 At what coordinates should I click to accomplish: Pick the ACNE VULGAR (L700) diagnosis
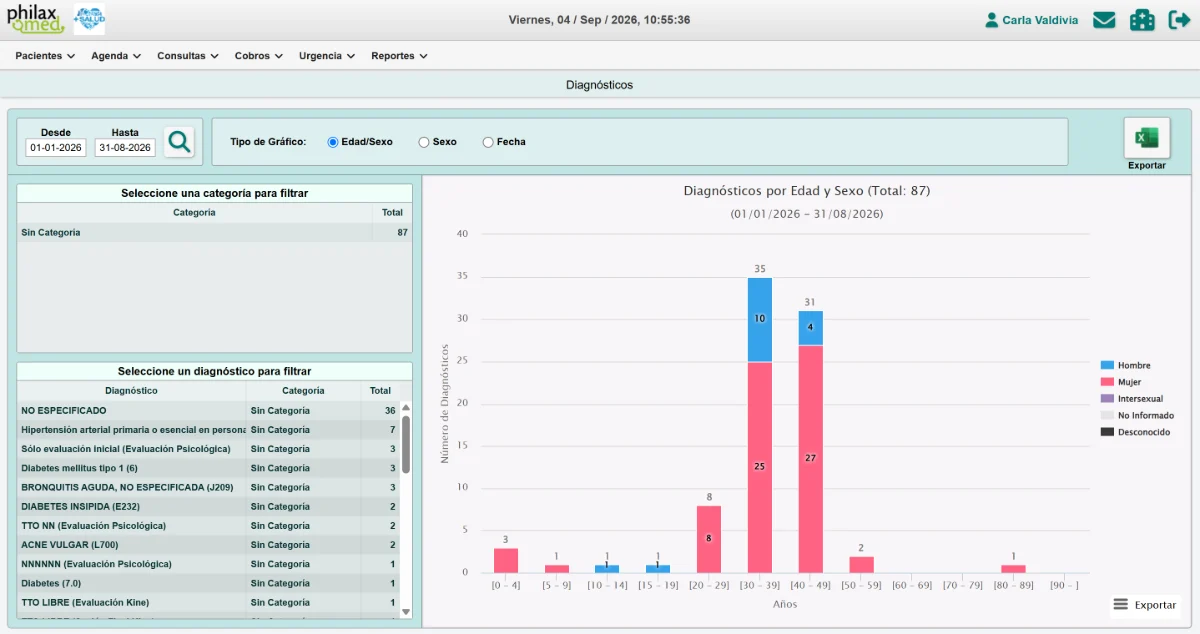tap(208, 545)
